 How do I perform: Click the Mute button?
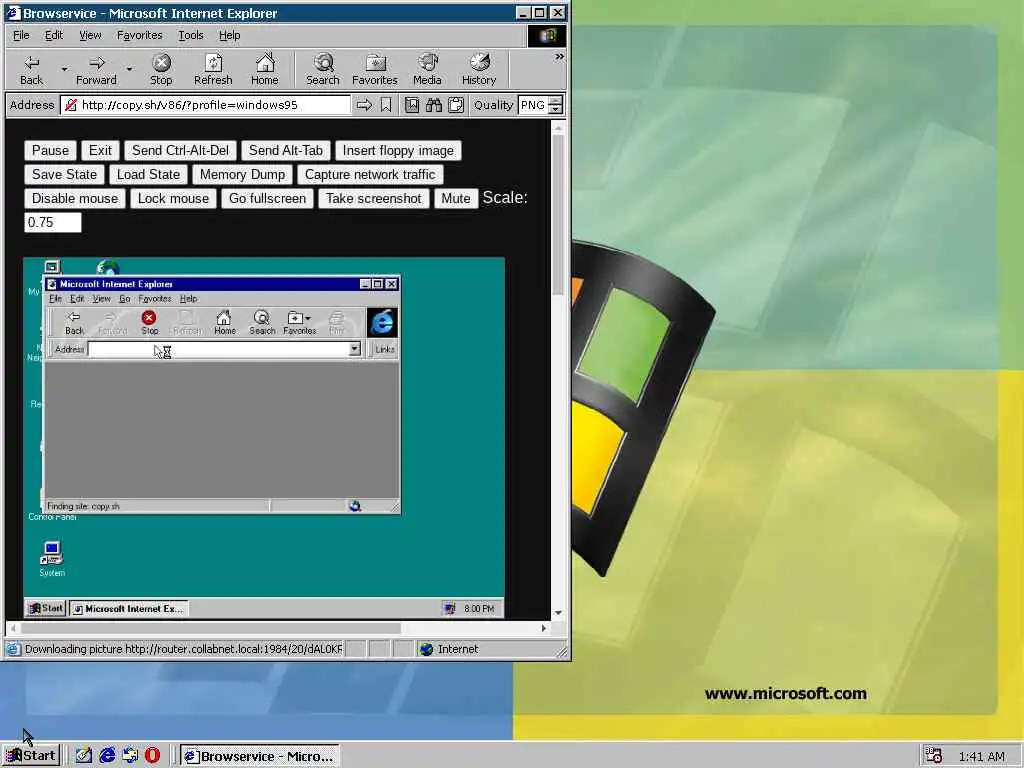pos(456,199)
